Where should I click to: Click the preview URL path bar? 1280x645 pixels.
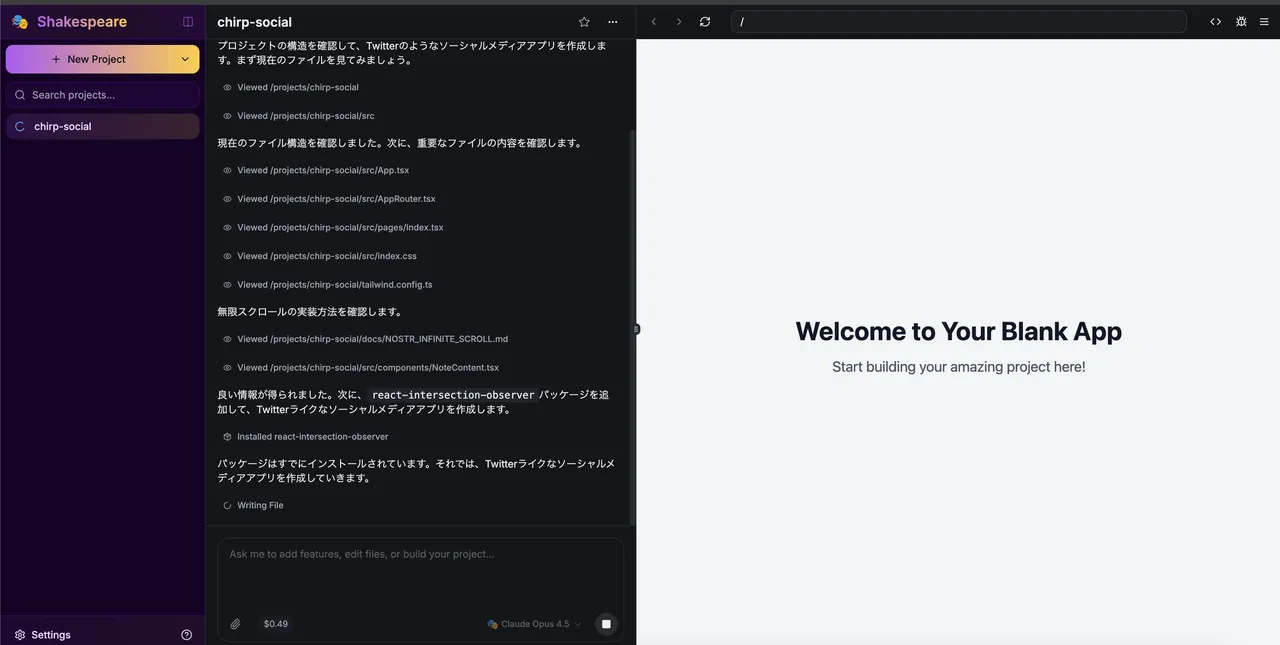click(958, 22)
